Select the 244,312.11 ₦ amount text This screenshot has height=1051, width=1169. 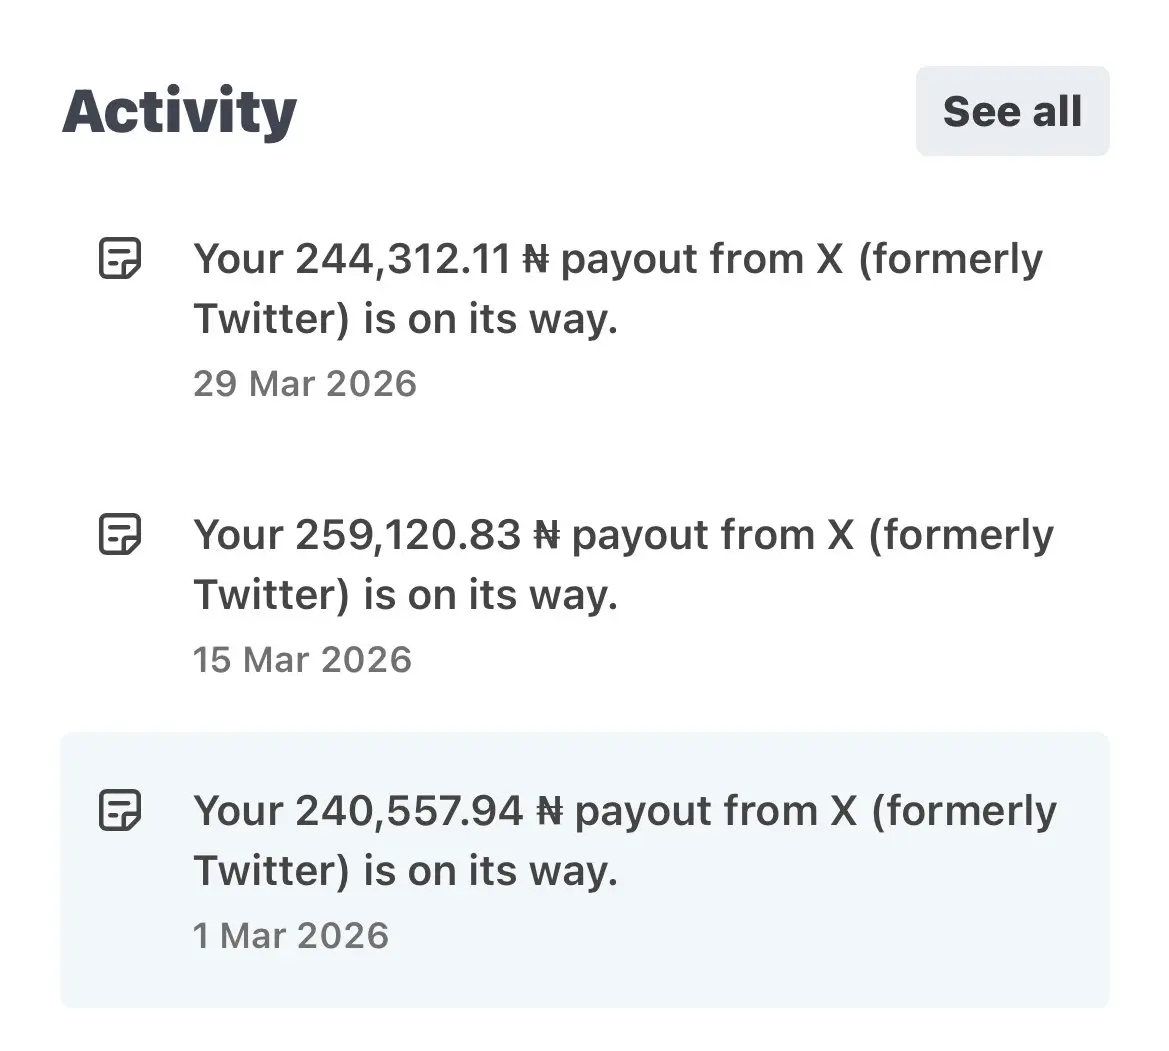[421, 259]
